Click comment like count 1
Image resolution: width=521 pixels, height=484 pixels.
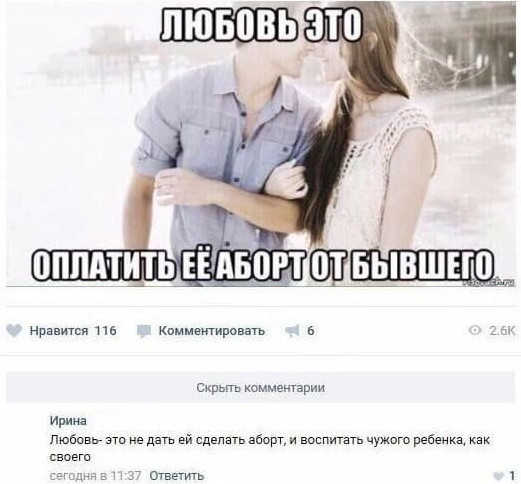(x=512, y=475)
